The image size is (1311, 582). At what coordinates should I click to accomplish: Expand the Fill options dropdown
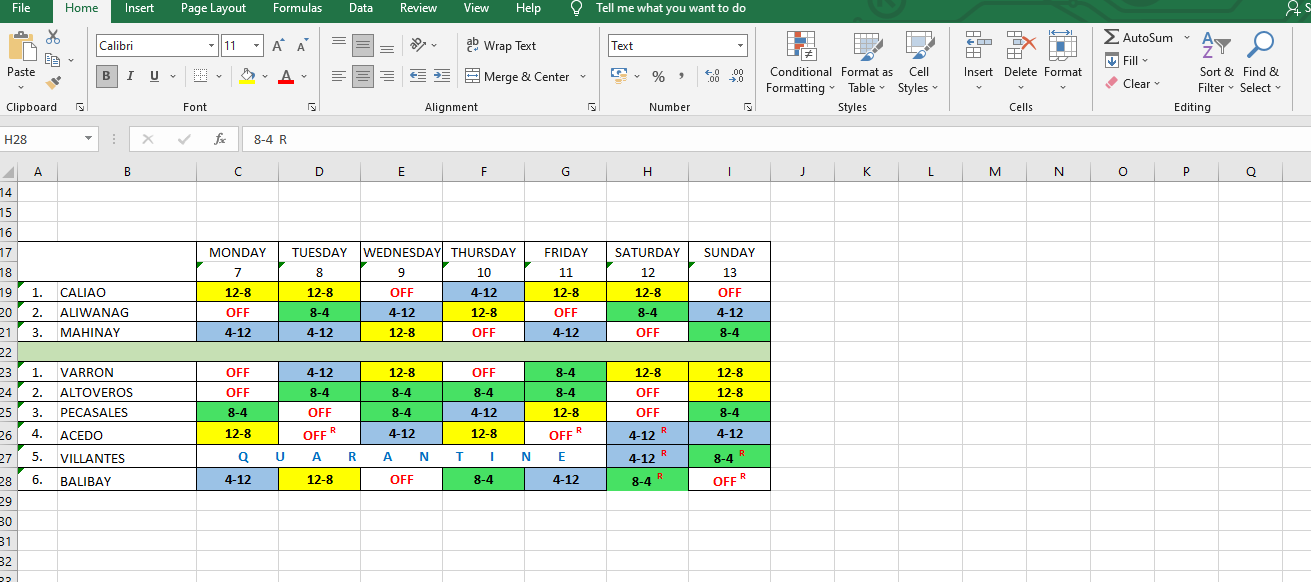point(1145,60)
